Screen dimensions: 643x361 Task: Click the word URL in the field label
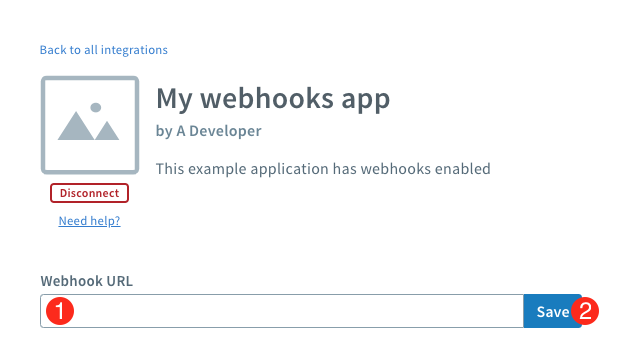click(120, 281)
